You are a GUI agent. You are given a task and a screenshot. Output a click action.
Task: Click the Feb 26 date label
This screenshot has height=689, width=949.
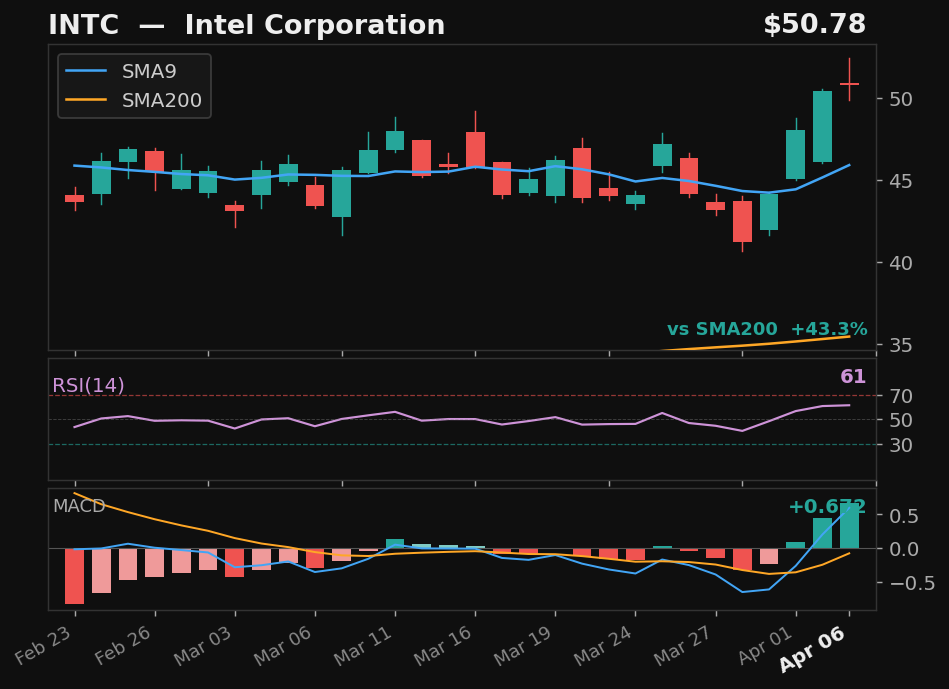124,645
